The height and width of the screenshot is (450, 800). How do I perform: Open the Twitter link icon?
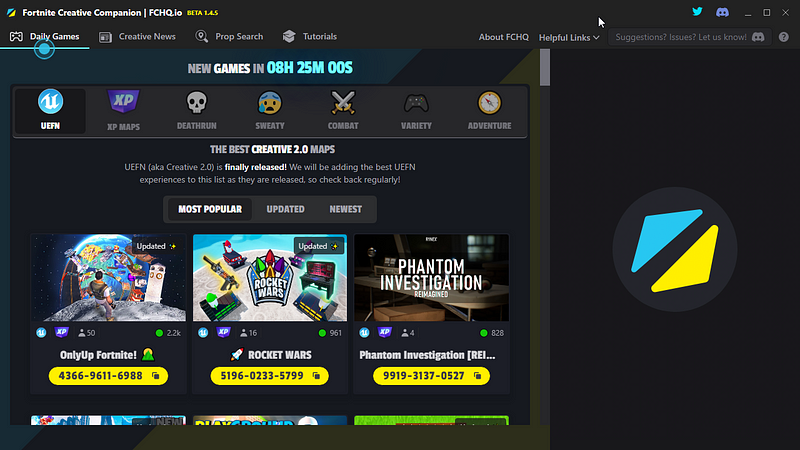[x=697, y=12]
